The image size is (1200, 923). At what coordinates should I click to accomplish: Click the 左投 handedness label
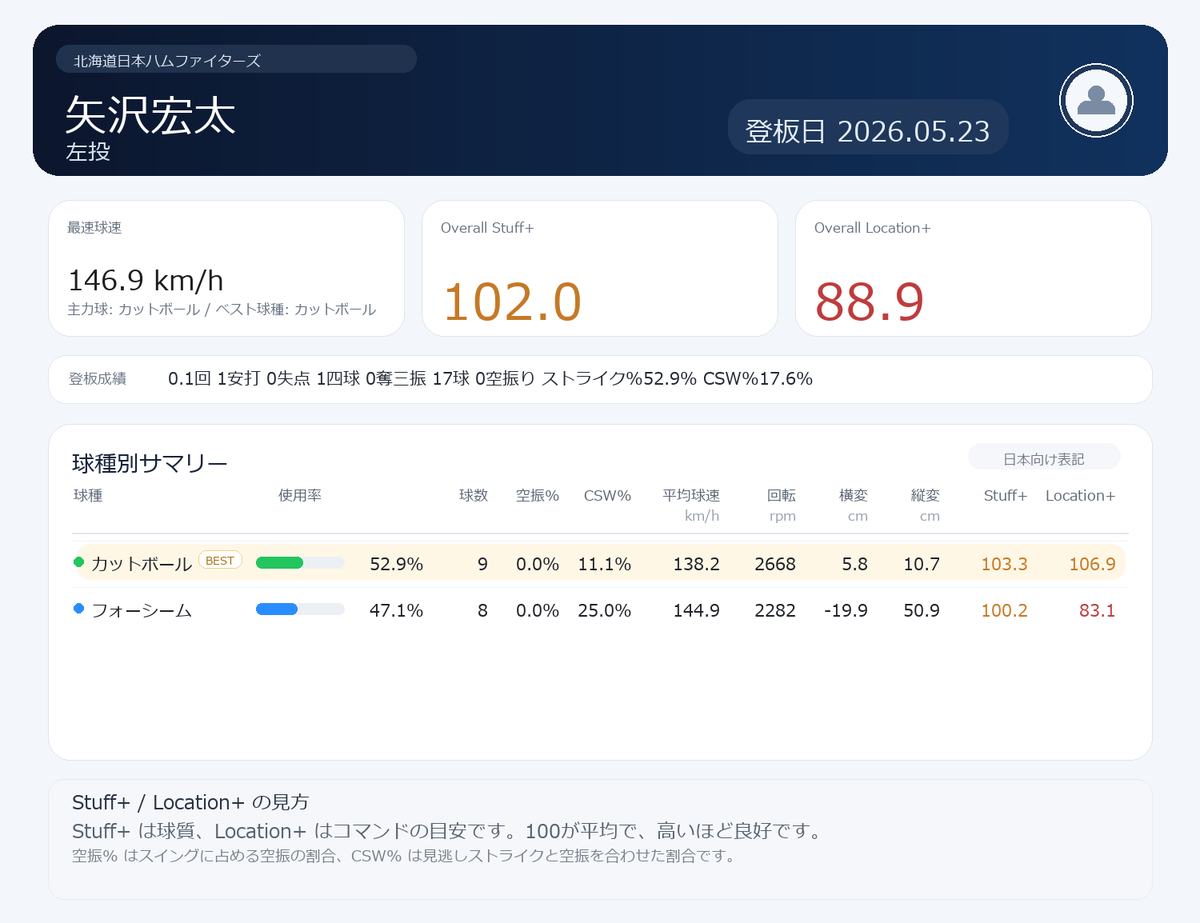(x=88, y=152)
